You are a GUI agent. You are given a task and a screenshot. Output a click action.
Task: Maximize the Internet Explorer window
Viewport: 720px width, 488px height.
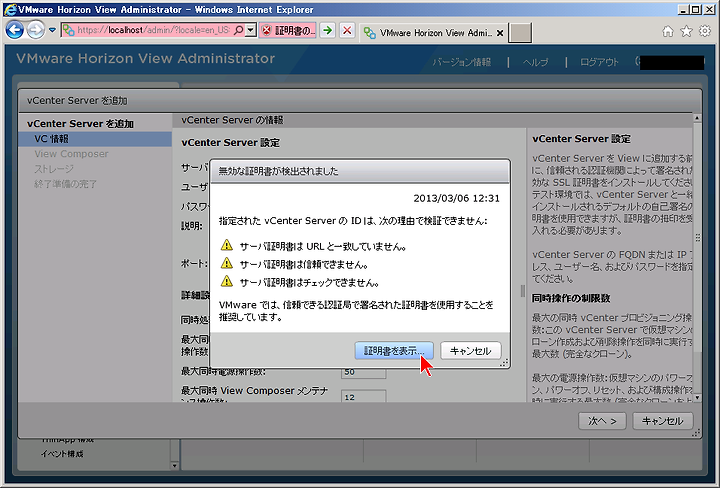click(695, 9)
